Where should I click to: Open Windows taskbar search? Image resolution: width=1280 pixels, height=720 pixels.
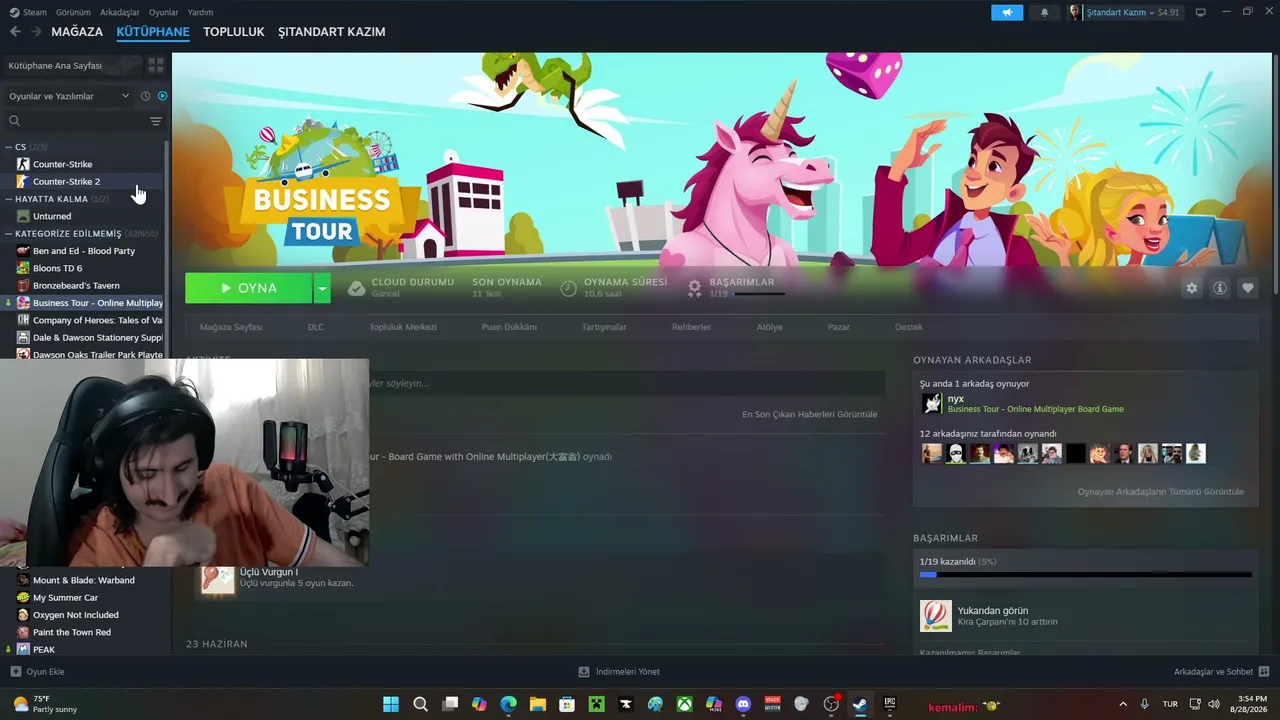pyautogui.click(x=421, y=704)
